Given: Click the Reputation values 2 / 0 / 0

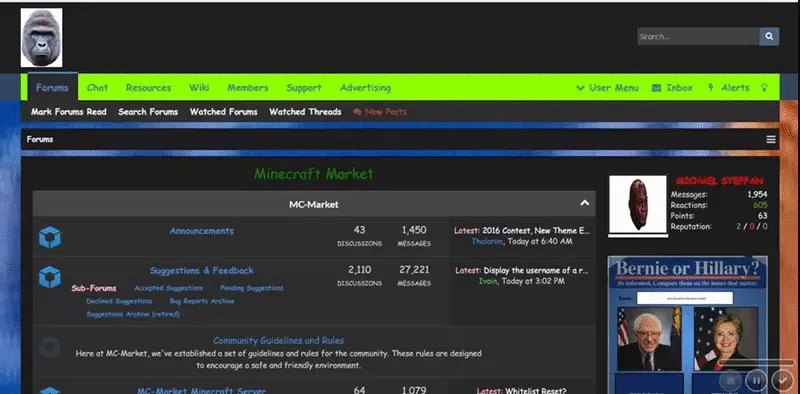Looking at the screenshot, I should coord(752,227).
